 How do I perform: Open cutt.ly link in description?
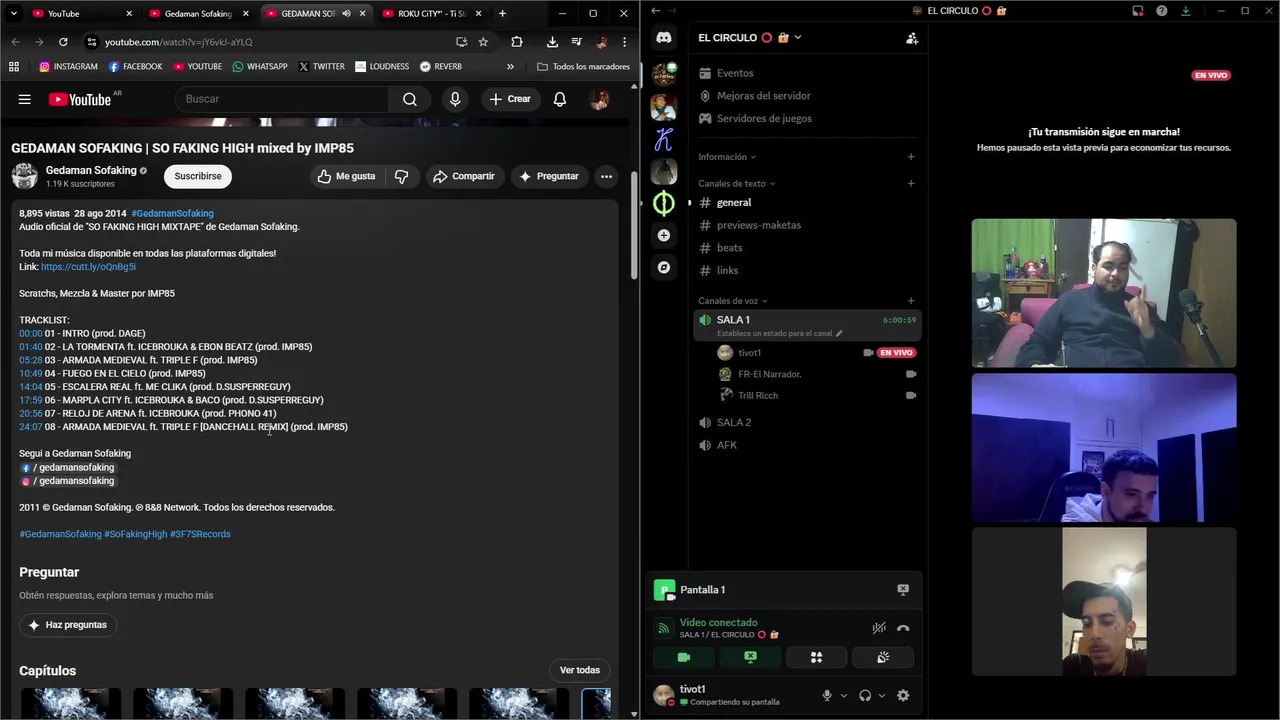point(88,267)
